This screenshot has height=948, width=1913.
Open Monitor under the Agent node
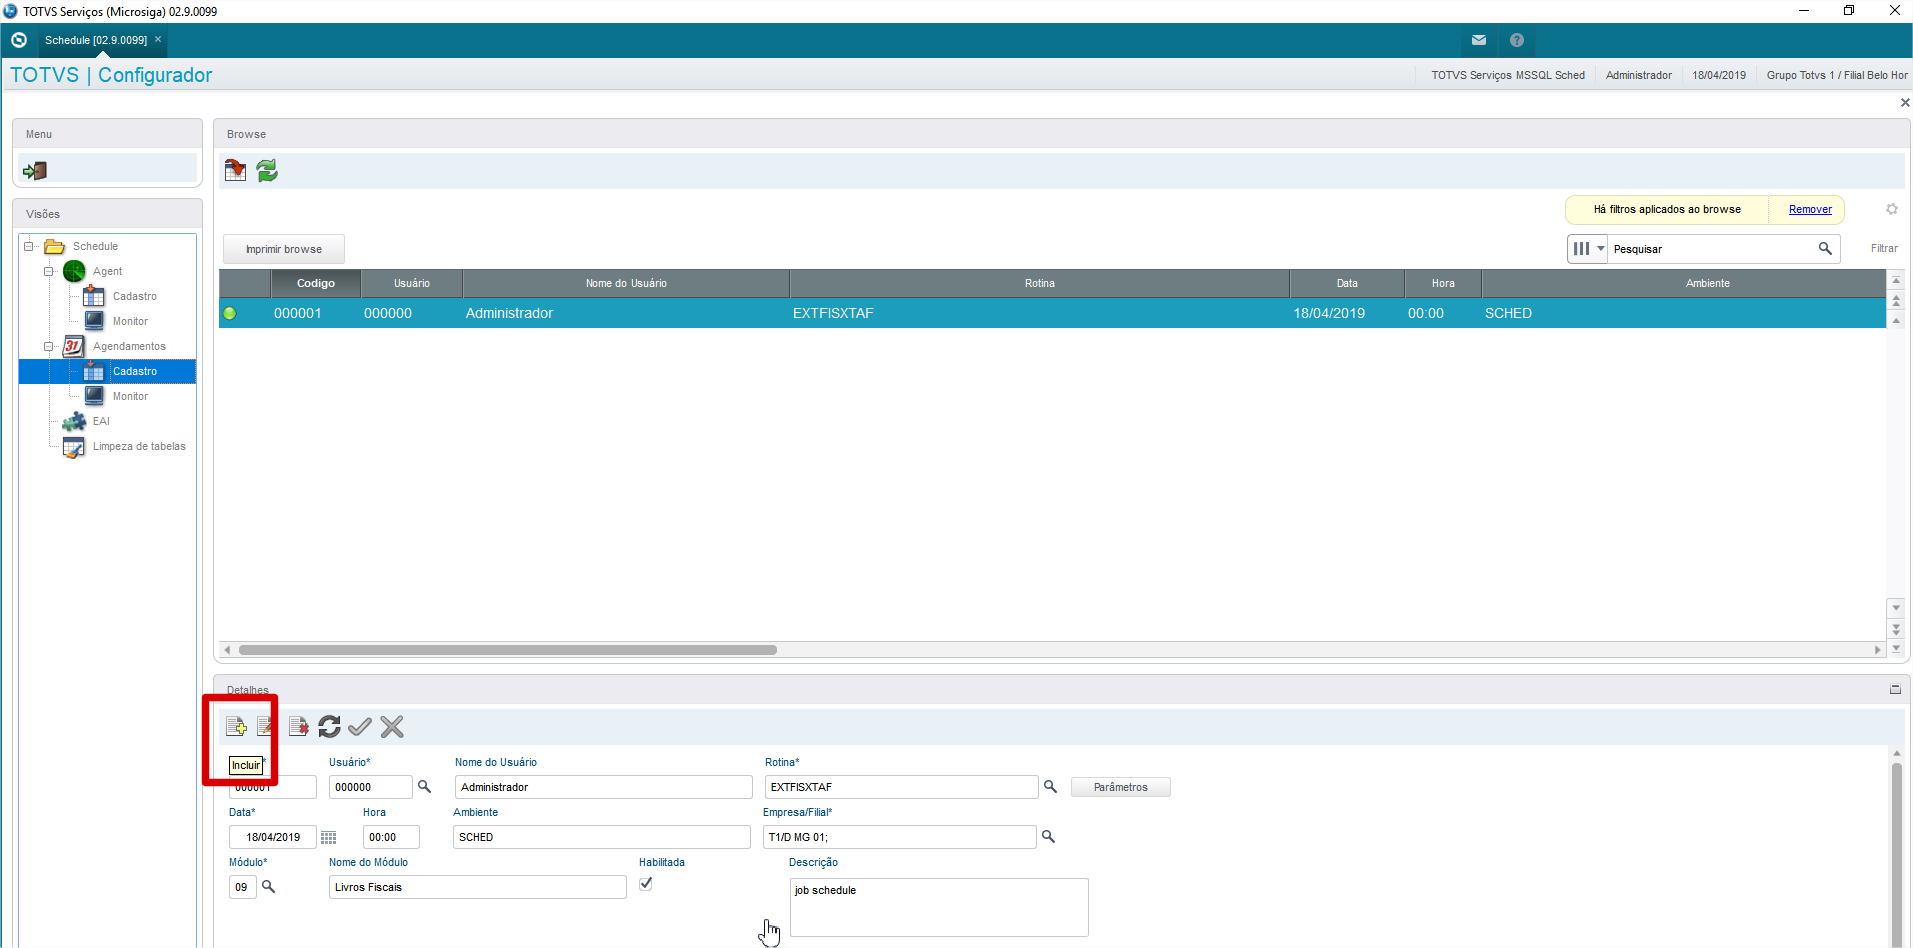coord(130,321)
